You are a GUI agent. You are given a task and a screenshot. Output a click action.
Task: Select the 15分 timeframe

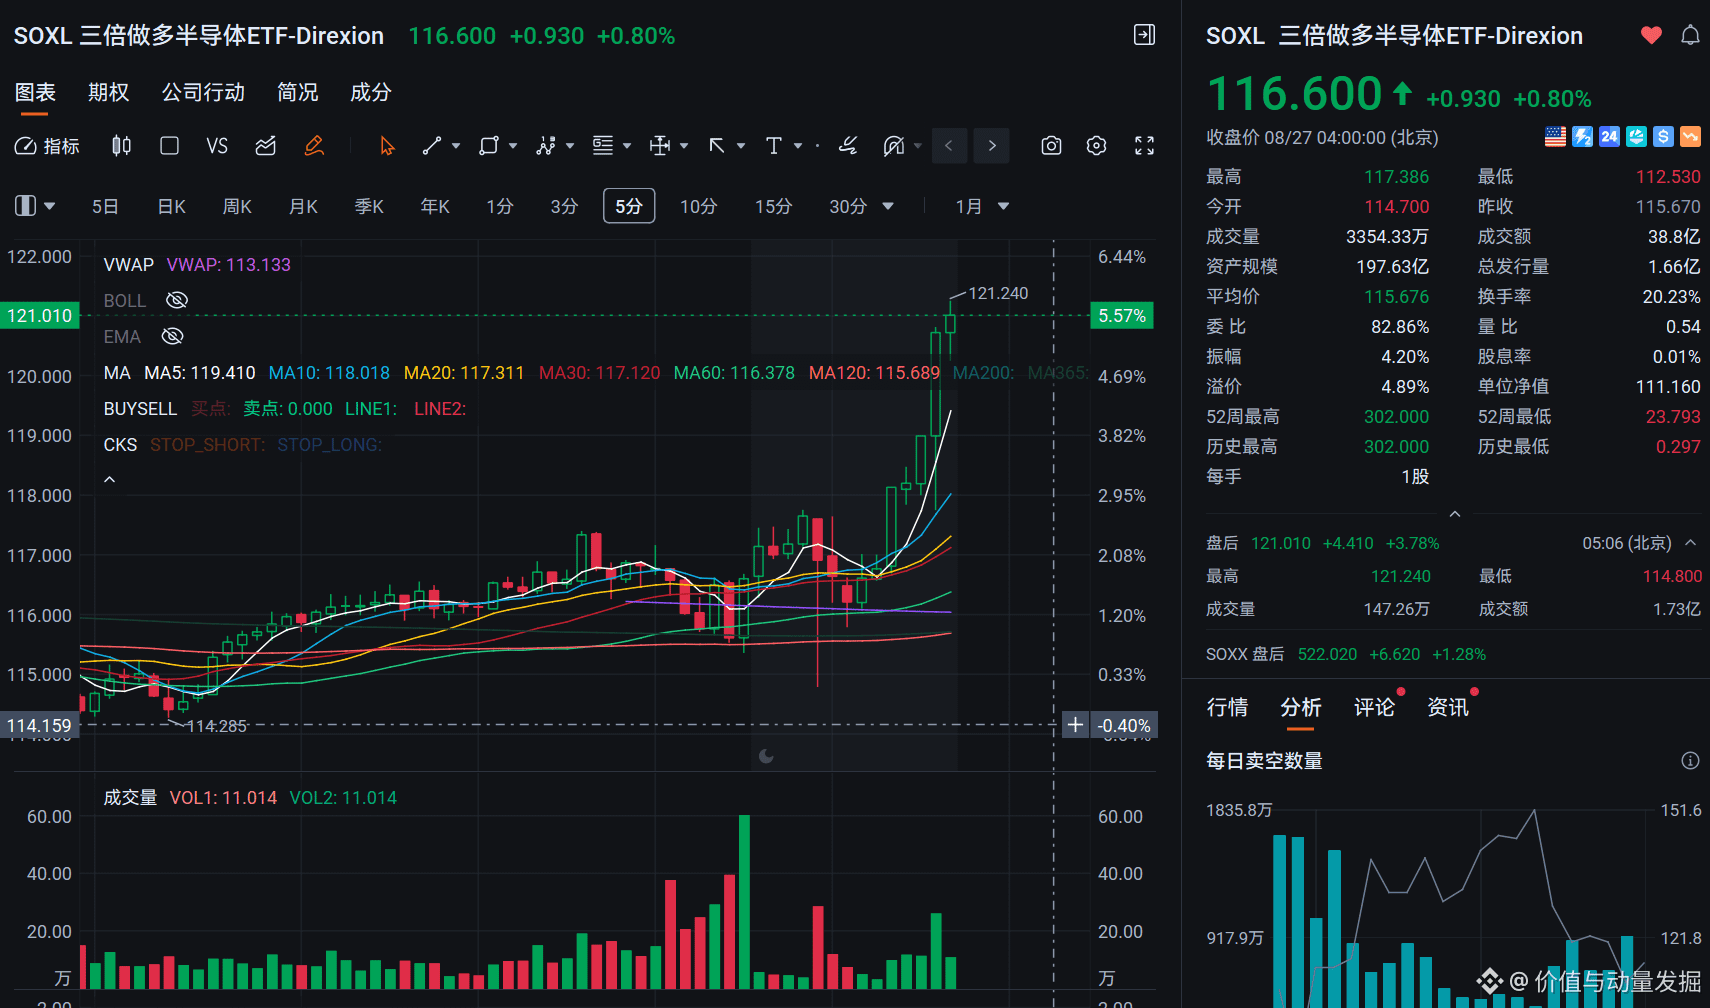773,206
